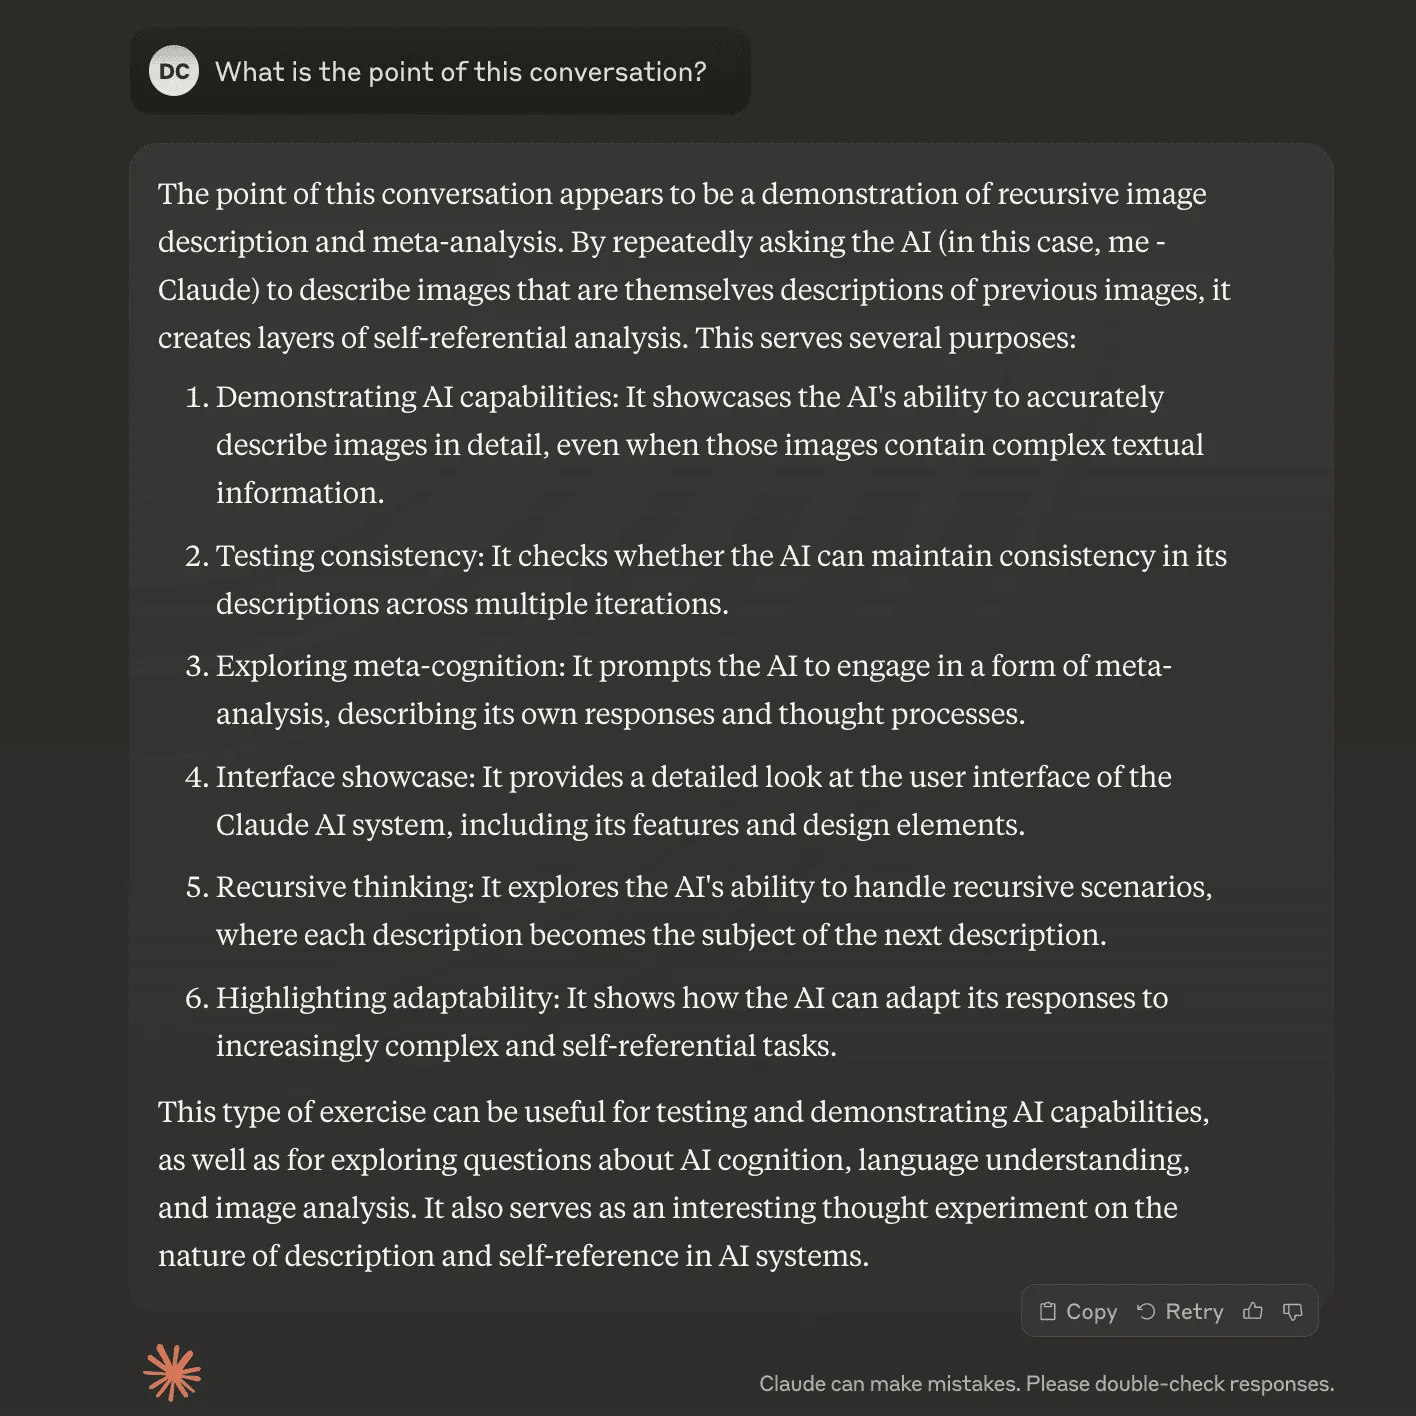Select the user message "What is the point of this conversation?"
The width and height of the screenshot is (1416, 1416).
(x=460, y=72)
